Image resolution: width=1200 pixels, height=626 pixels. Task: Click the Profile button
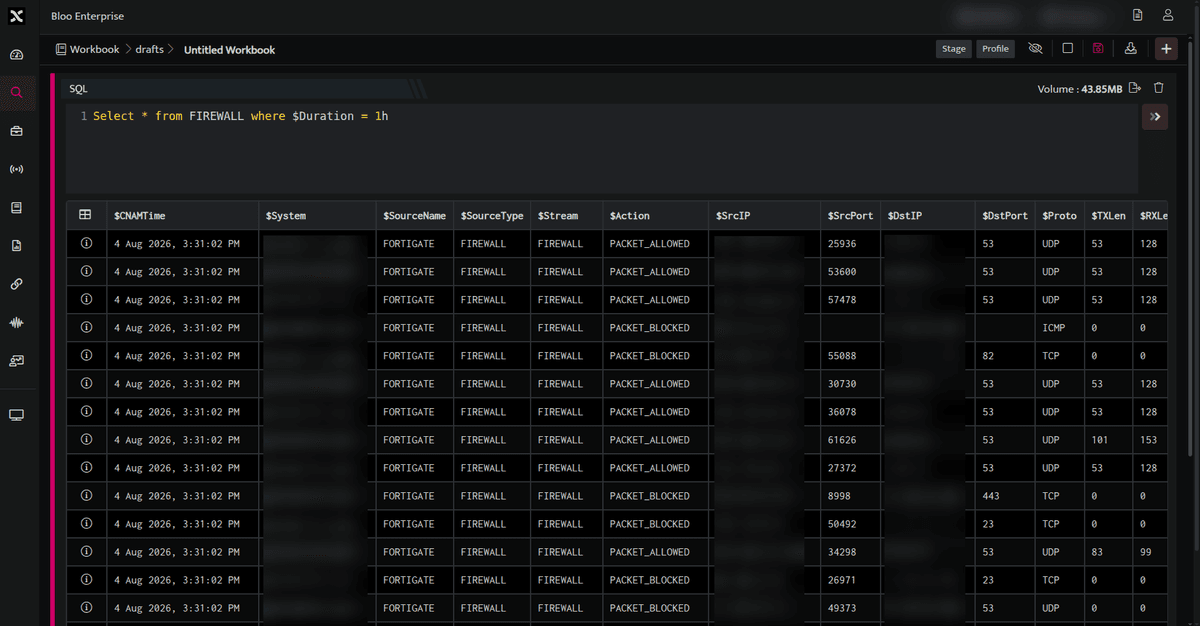995,48
